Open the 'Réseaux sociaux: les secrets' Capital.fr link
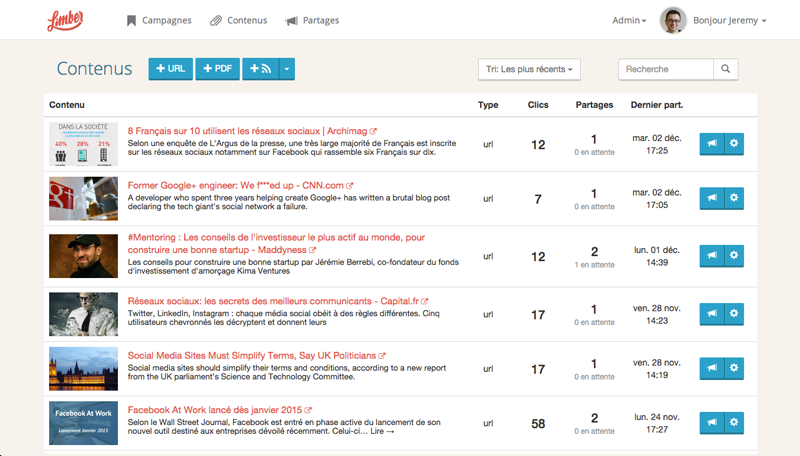The width and height of the screenshot is (800, 456). [x=273, y=301]
